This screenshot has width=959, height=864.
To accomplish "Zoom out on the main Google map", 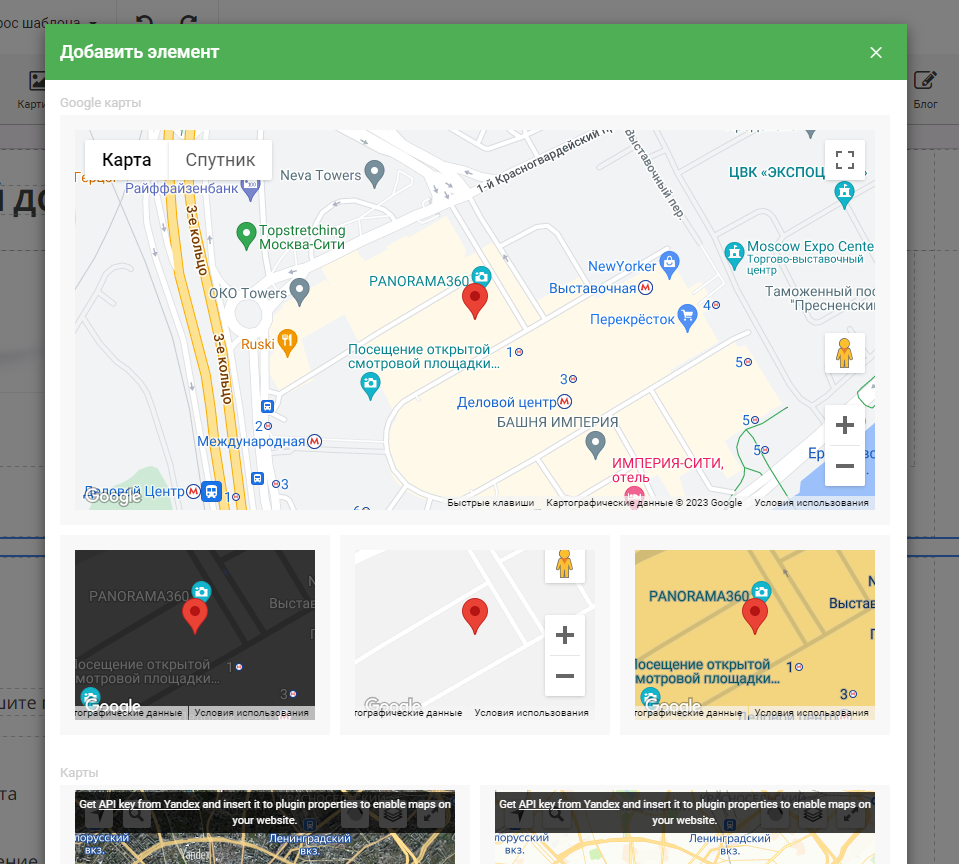I will [845, 466].
